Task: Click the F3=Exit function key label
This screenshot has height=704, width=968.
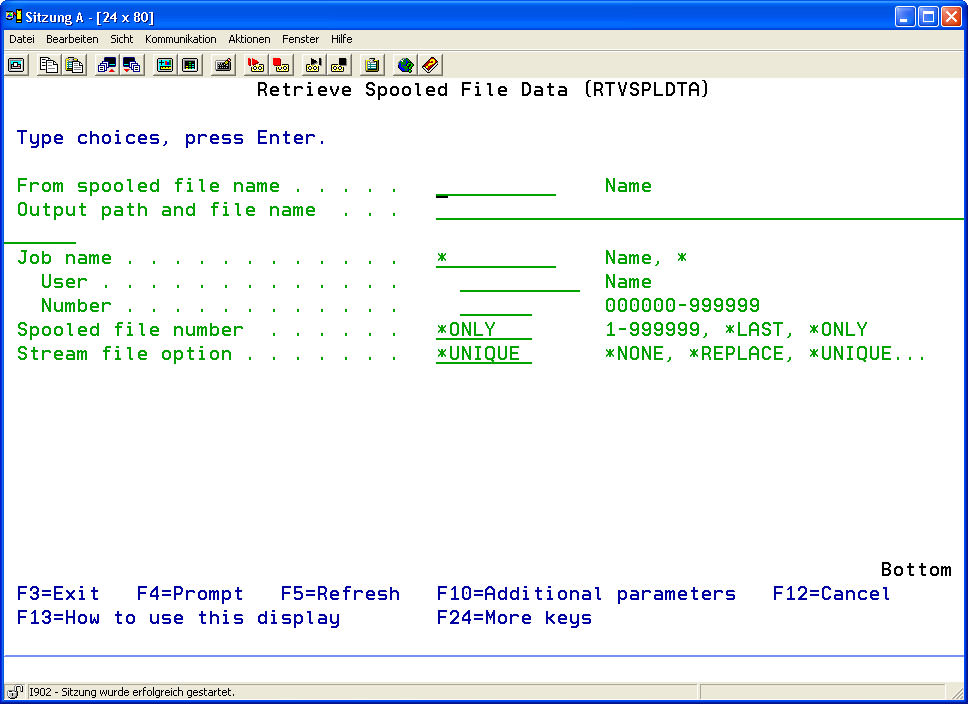Action: tap(58, 594)
